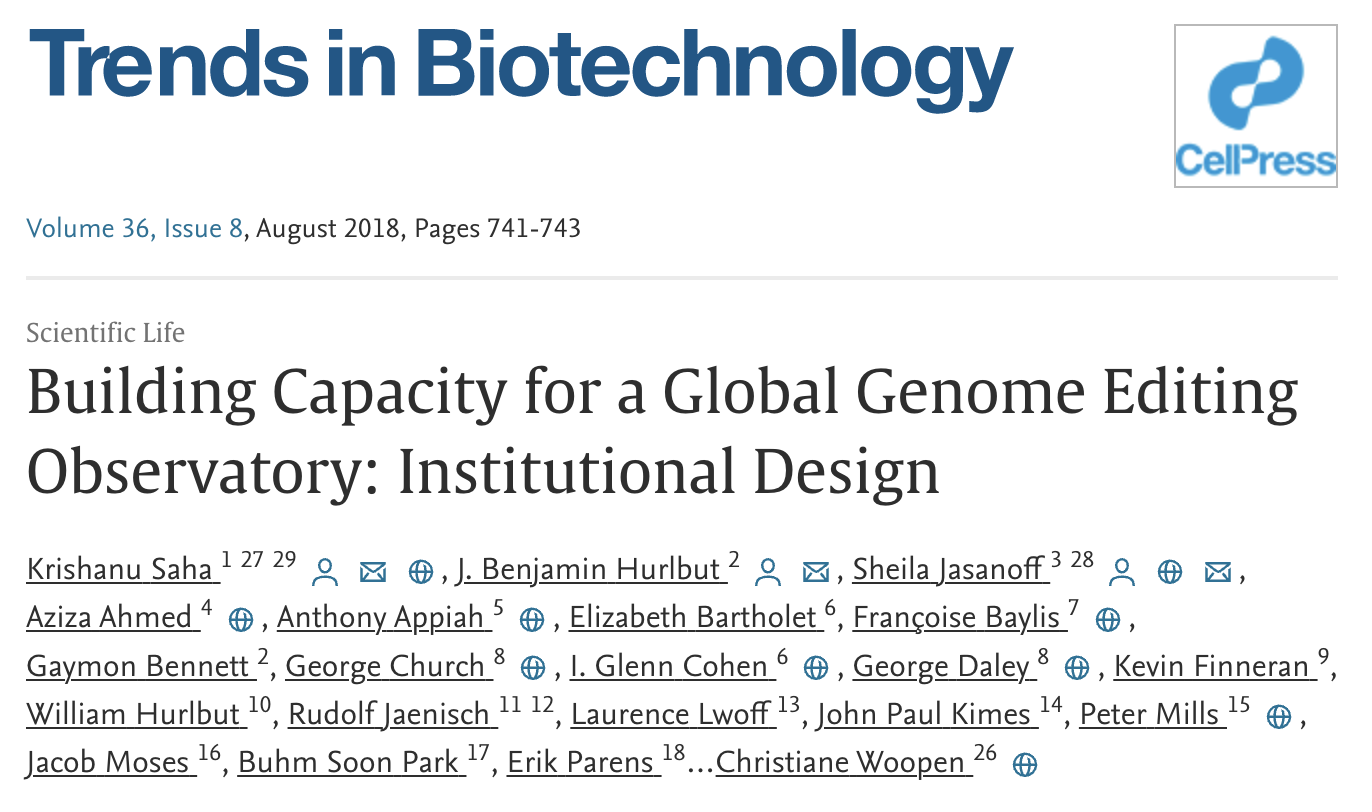Click the envelope icon after Sheila Jasanoff
This screenshot has height=812, width=1372.
[1217, 572]
